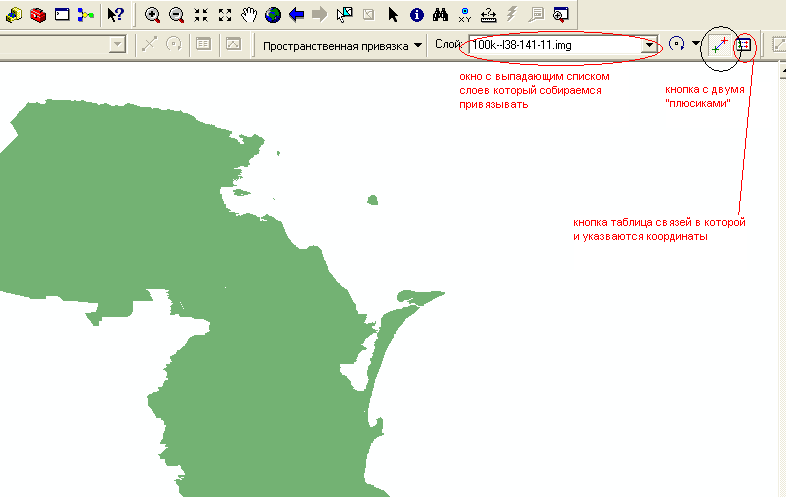Click the Fixed Zoom Out arrows icon
Screen dimensions: 786x497
click(x=225, y=15)
